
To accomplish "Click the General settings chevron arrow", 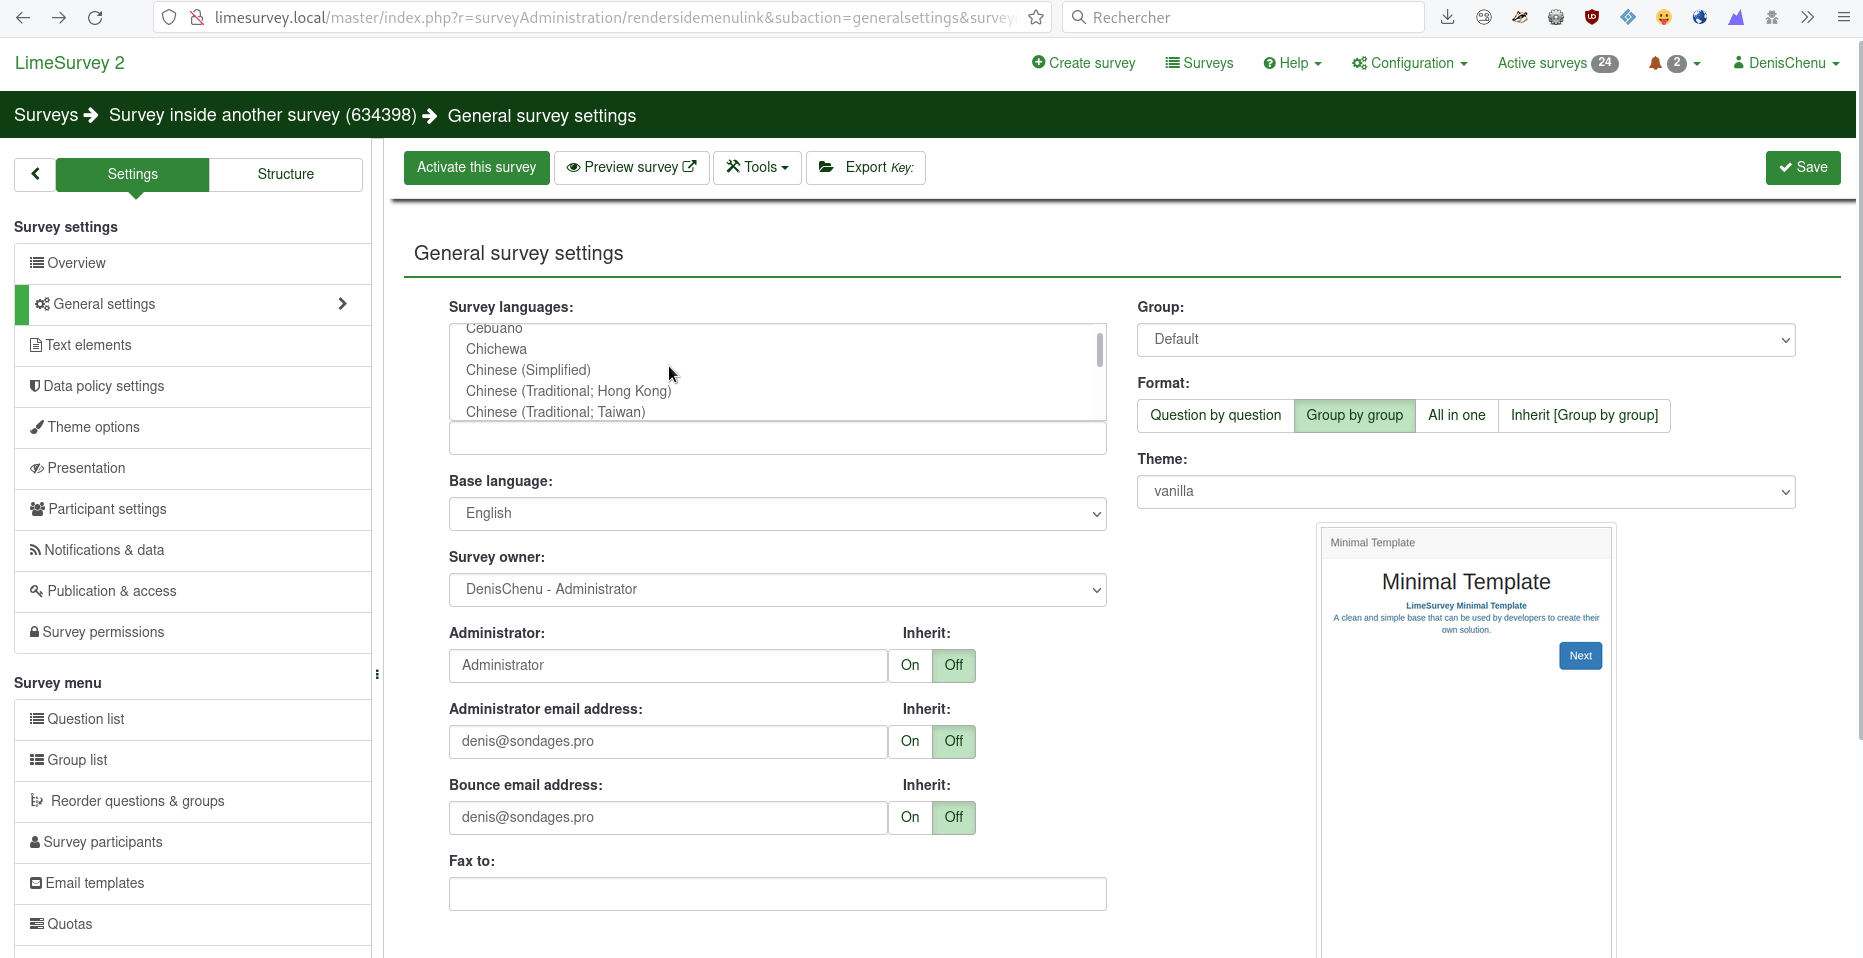I will (x=342, y=304).
